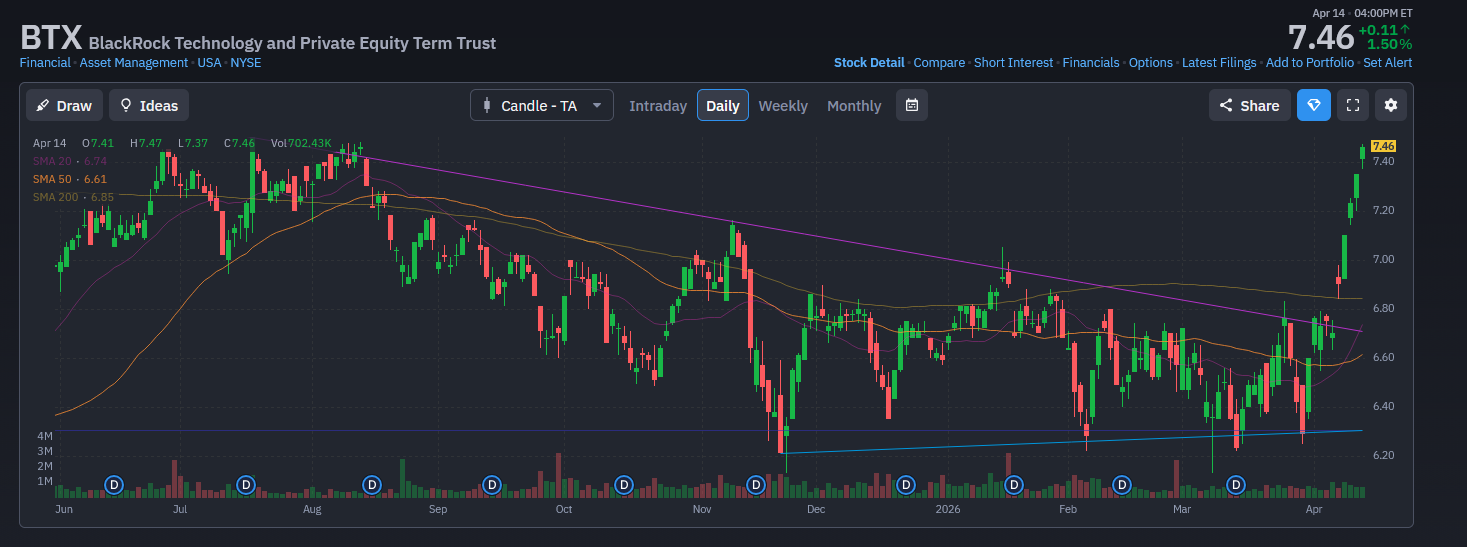Click the Set Alert link
Image resolution: width=1467 pixels, height=547 pixels.
coord(1388,62)
